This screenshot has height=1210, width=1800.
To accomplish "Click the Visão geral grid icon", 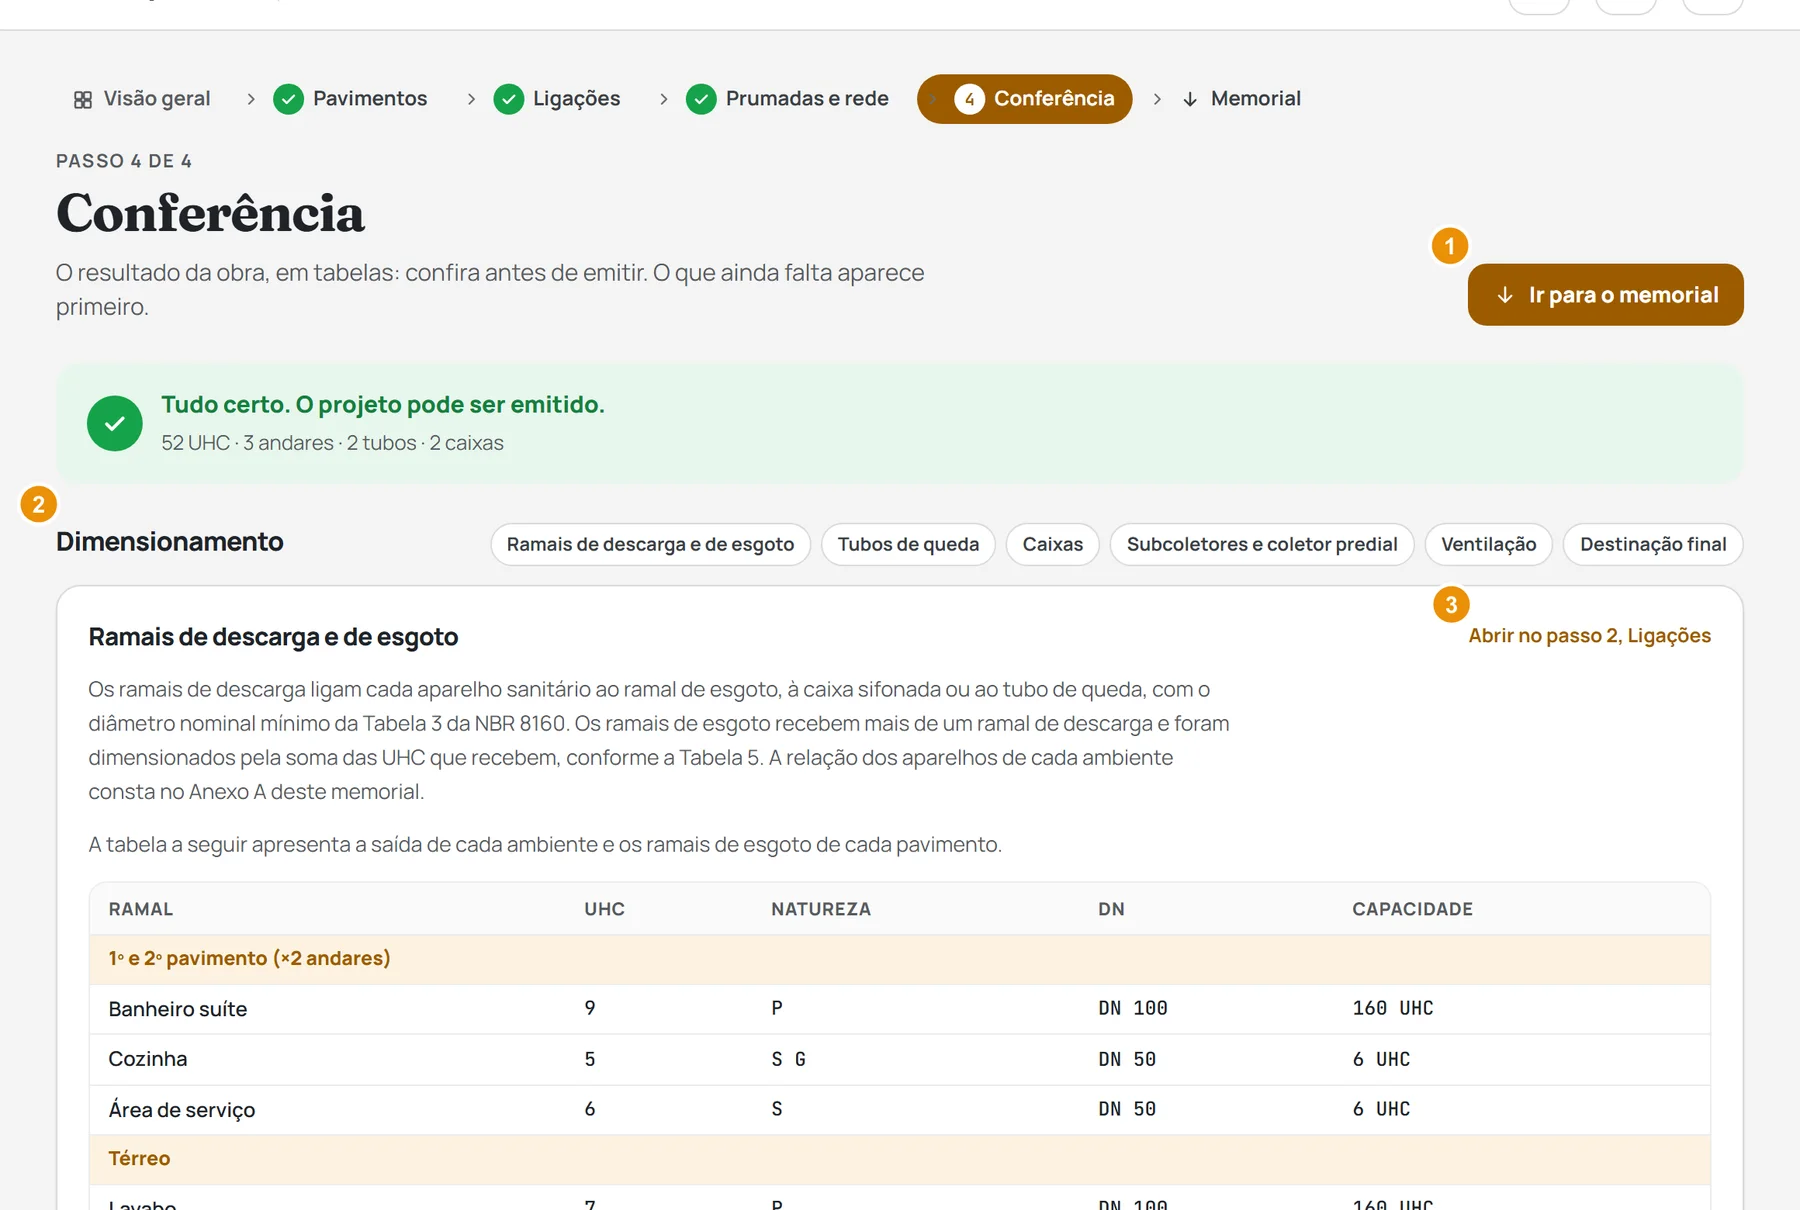I will point(83,99).
